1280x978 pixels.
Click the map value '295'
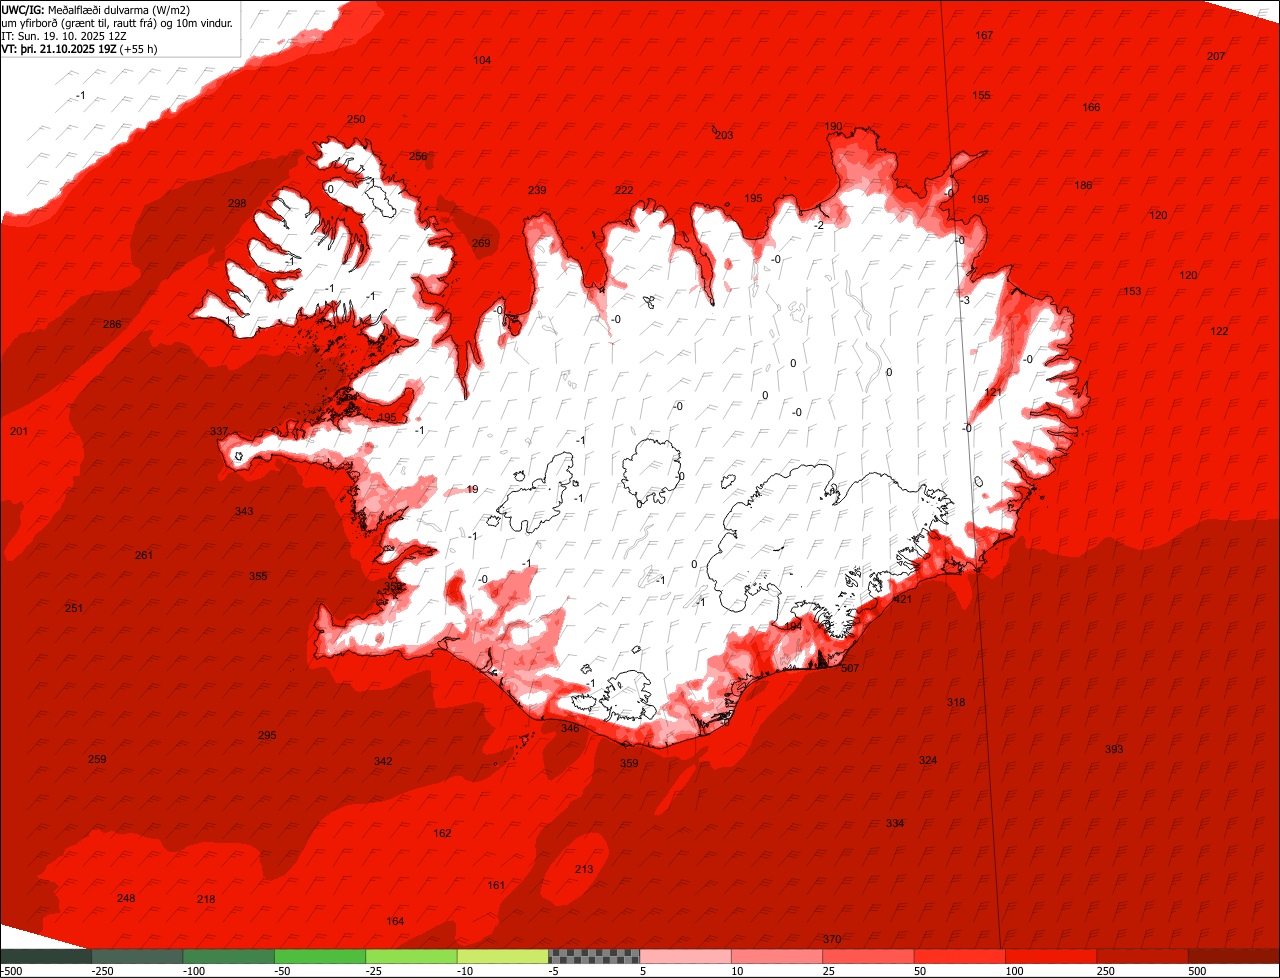pos(267,735)
